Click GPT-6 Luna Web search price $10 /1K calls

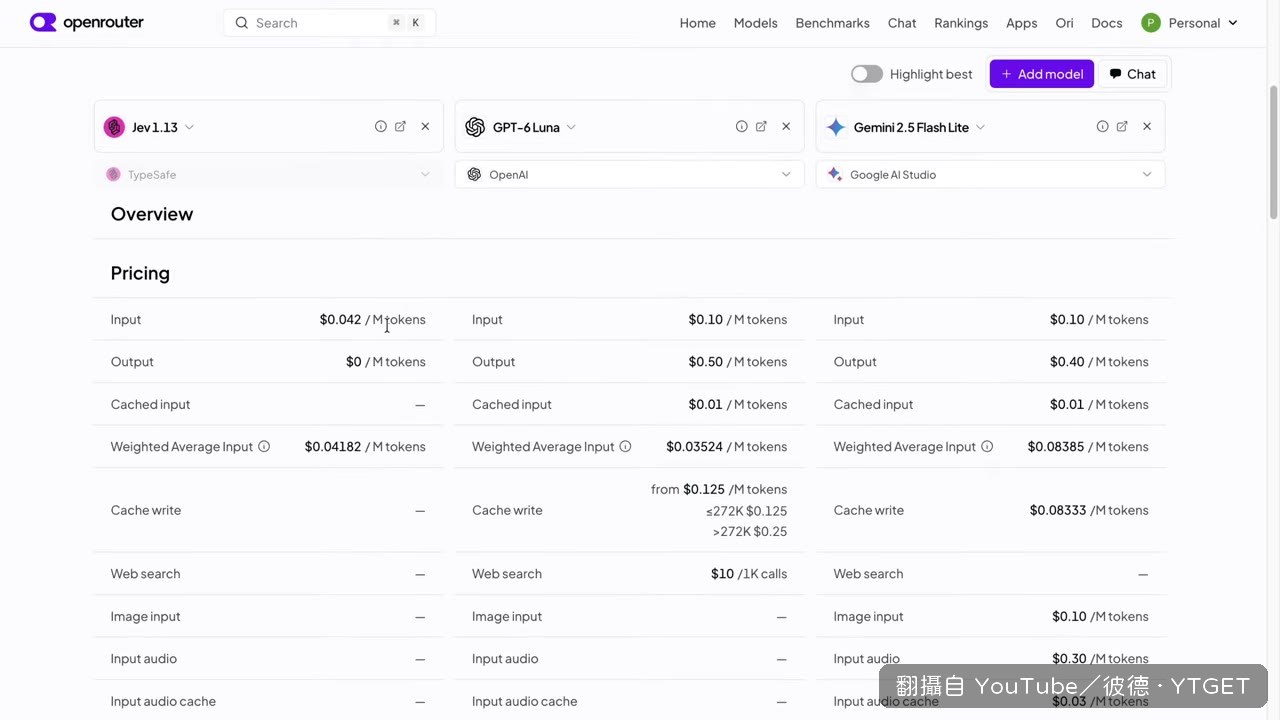point(749,574)
